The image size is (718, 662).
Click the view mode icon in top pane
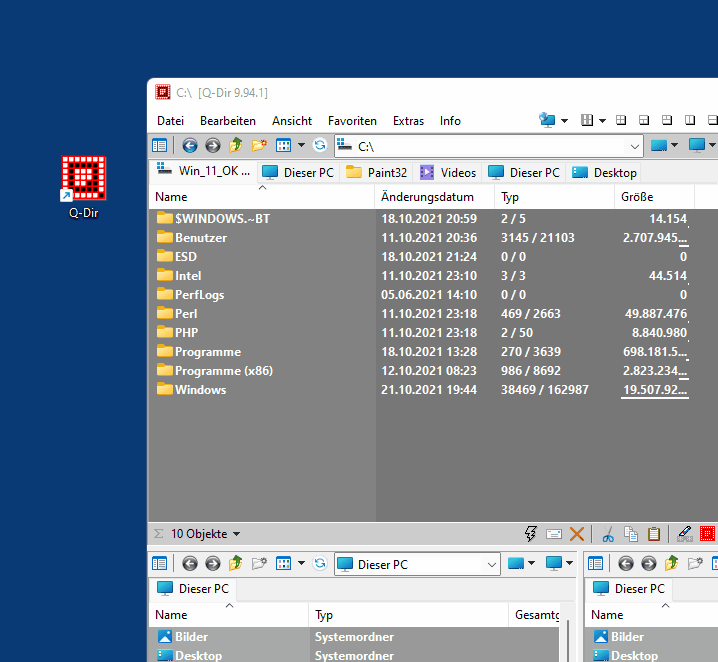point(283,146)
